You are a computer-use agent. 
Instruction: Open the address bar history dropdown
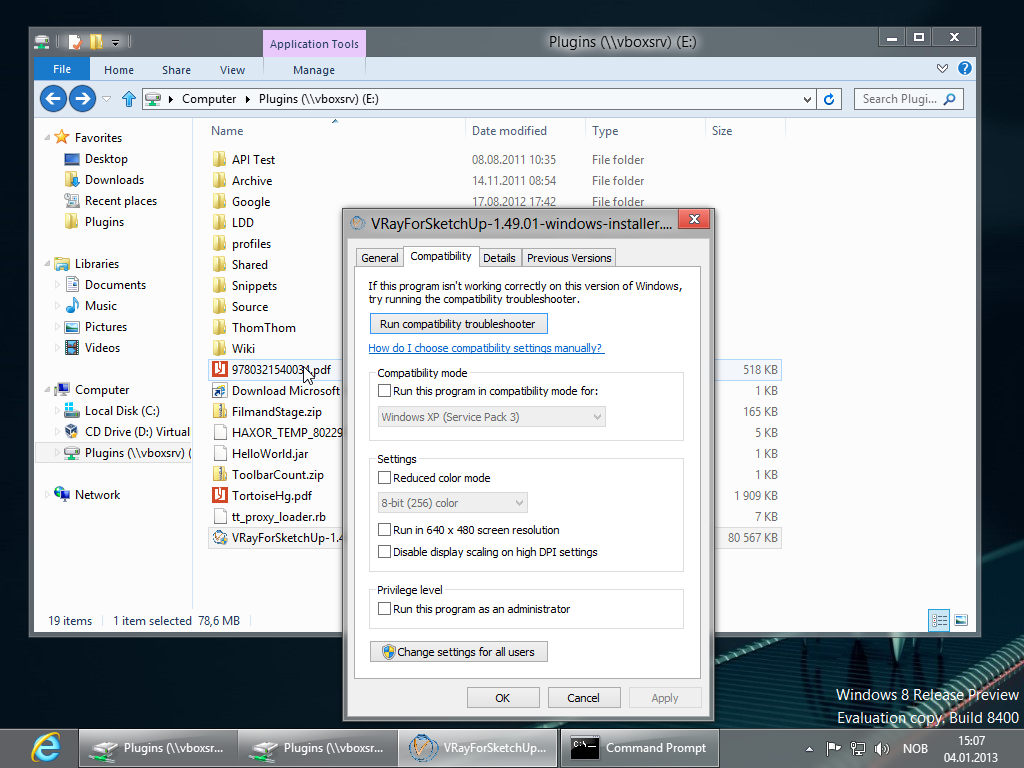point(807,99)
